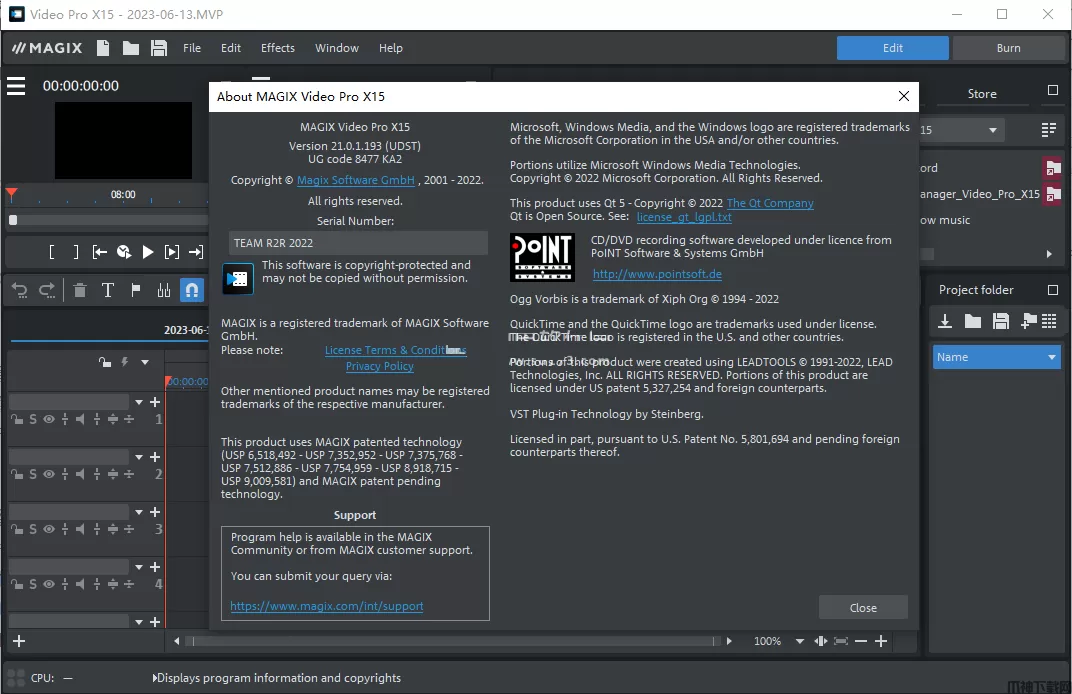
Task: Switch to the Burn tab
Action: (1008, 48)
